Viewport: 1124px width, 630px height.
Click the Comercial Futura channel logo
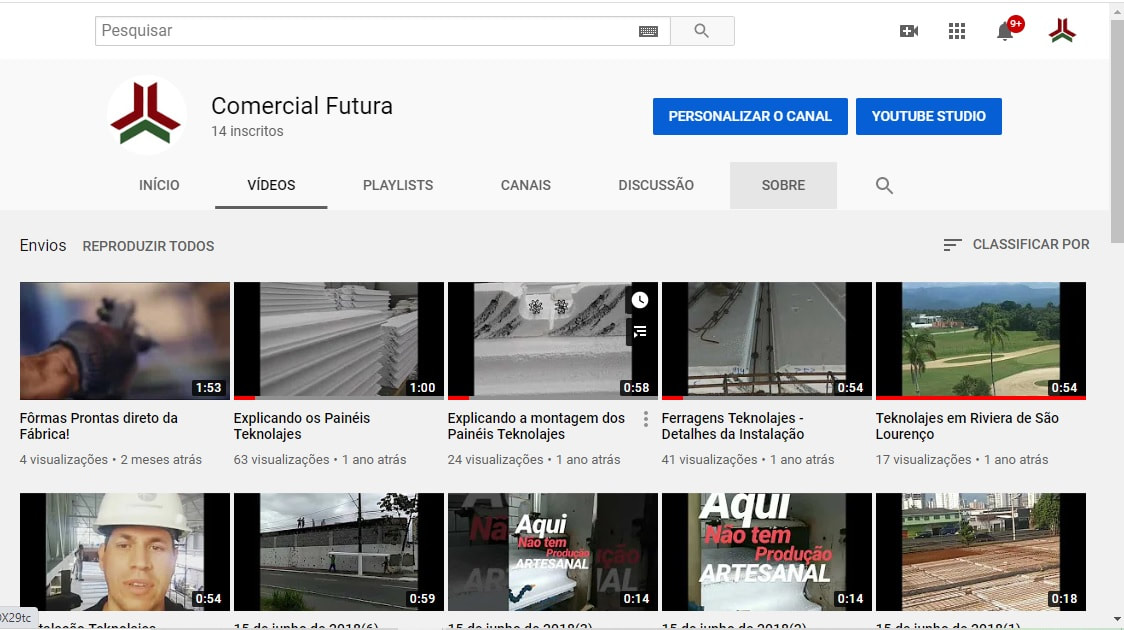click(146, 115)
